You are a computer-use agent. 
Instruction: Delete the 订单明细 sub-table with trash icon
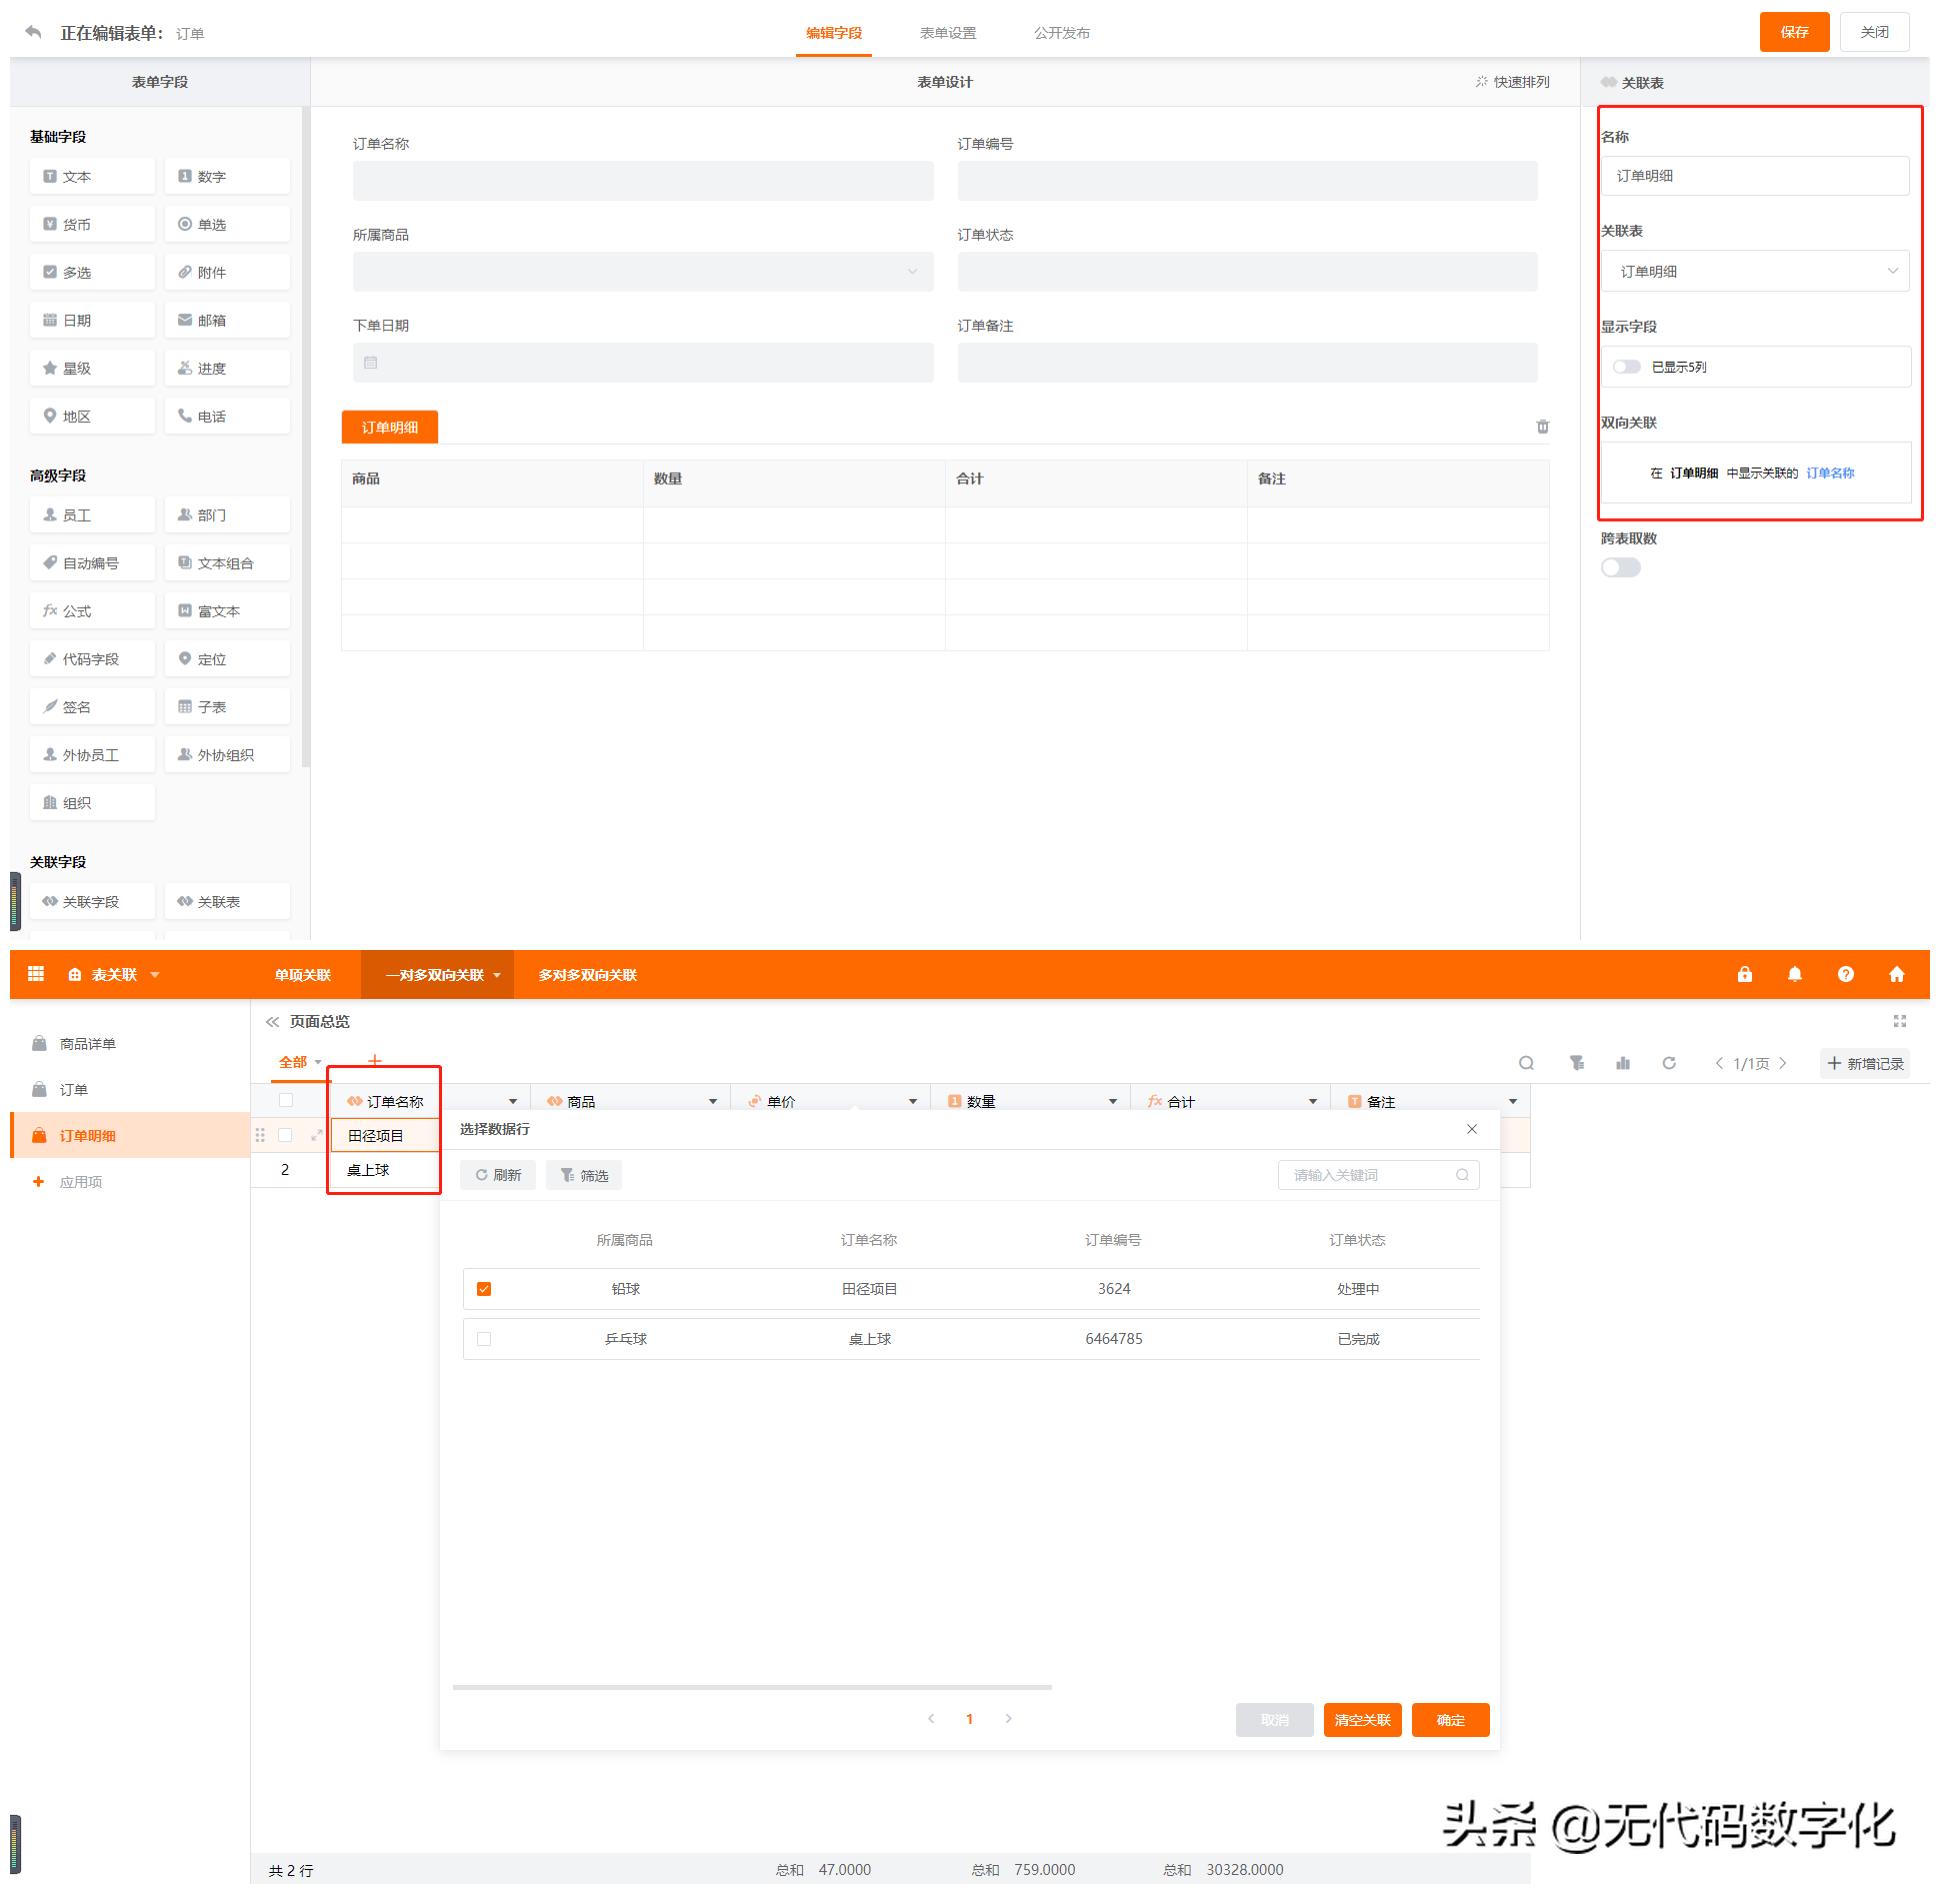click(x=1543, y=427)
